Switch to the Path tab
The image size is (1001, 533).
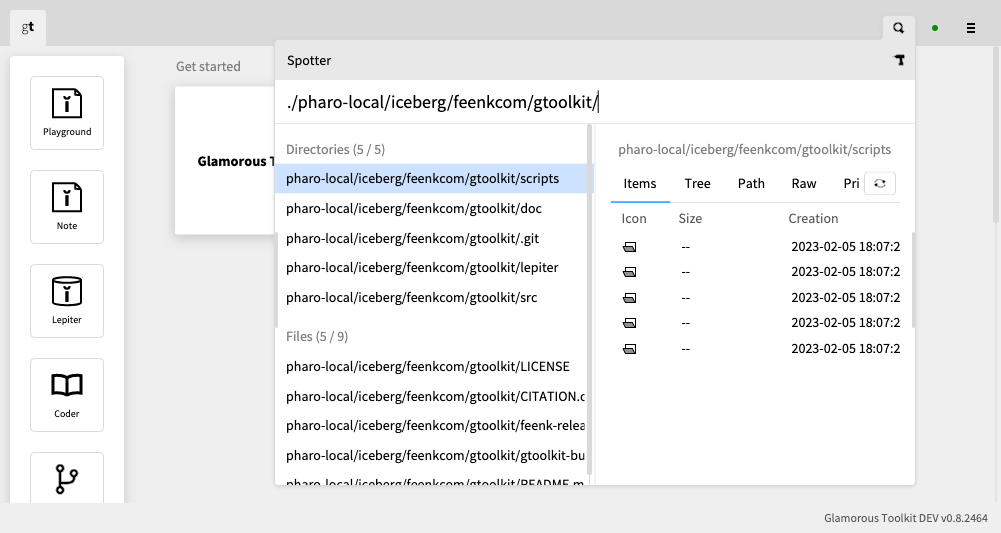tap(751, 184)
